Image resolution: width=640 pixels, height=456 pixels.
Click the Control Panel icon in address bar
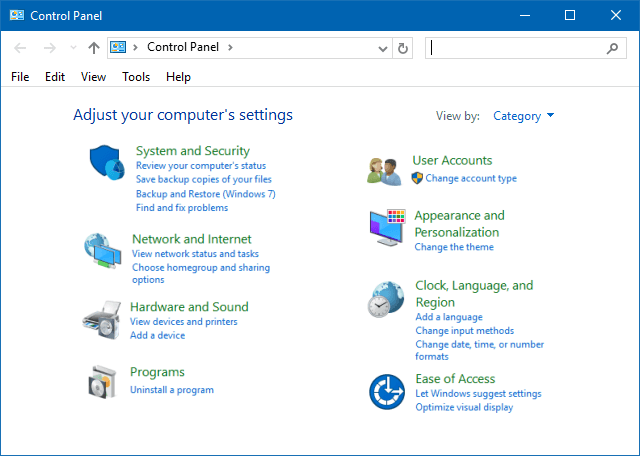[118, 47]
